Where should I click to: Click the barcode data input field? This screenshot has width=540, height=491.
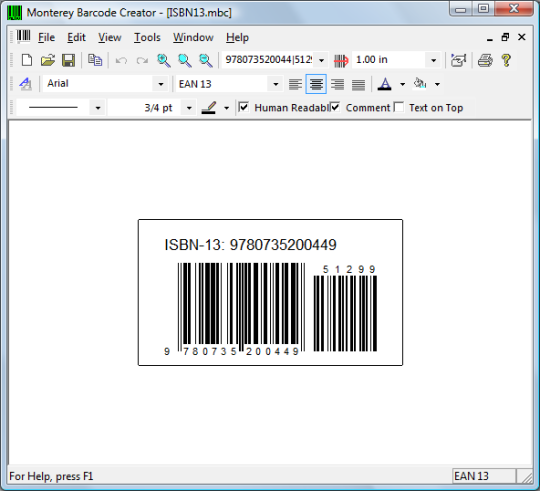pos(268,60)
